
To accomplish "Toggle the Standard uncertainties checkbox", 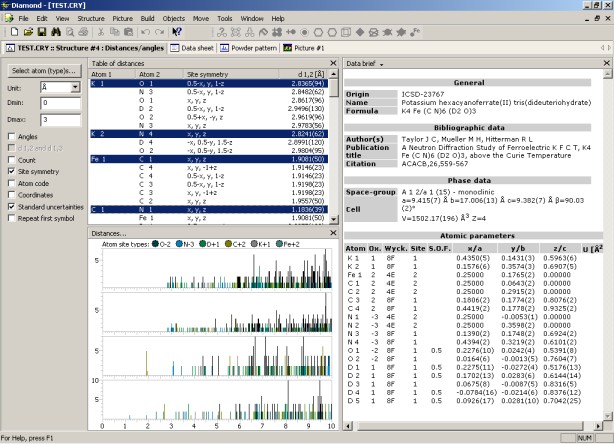I will point(10,206).
